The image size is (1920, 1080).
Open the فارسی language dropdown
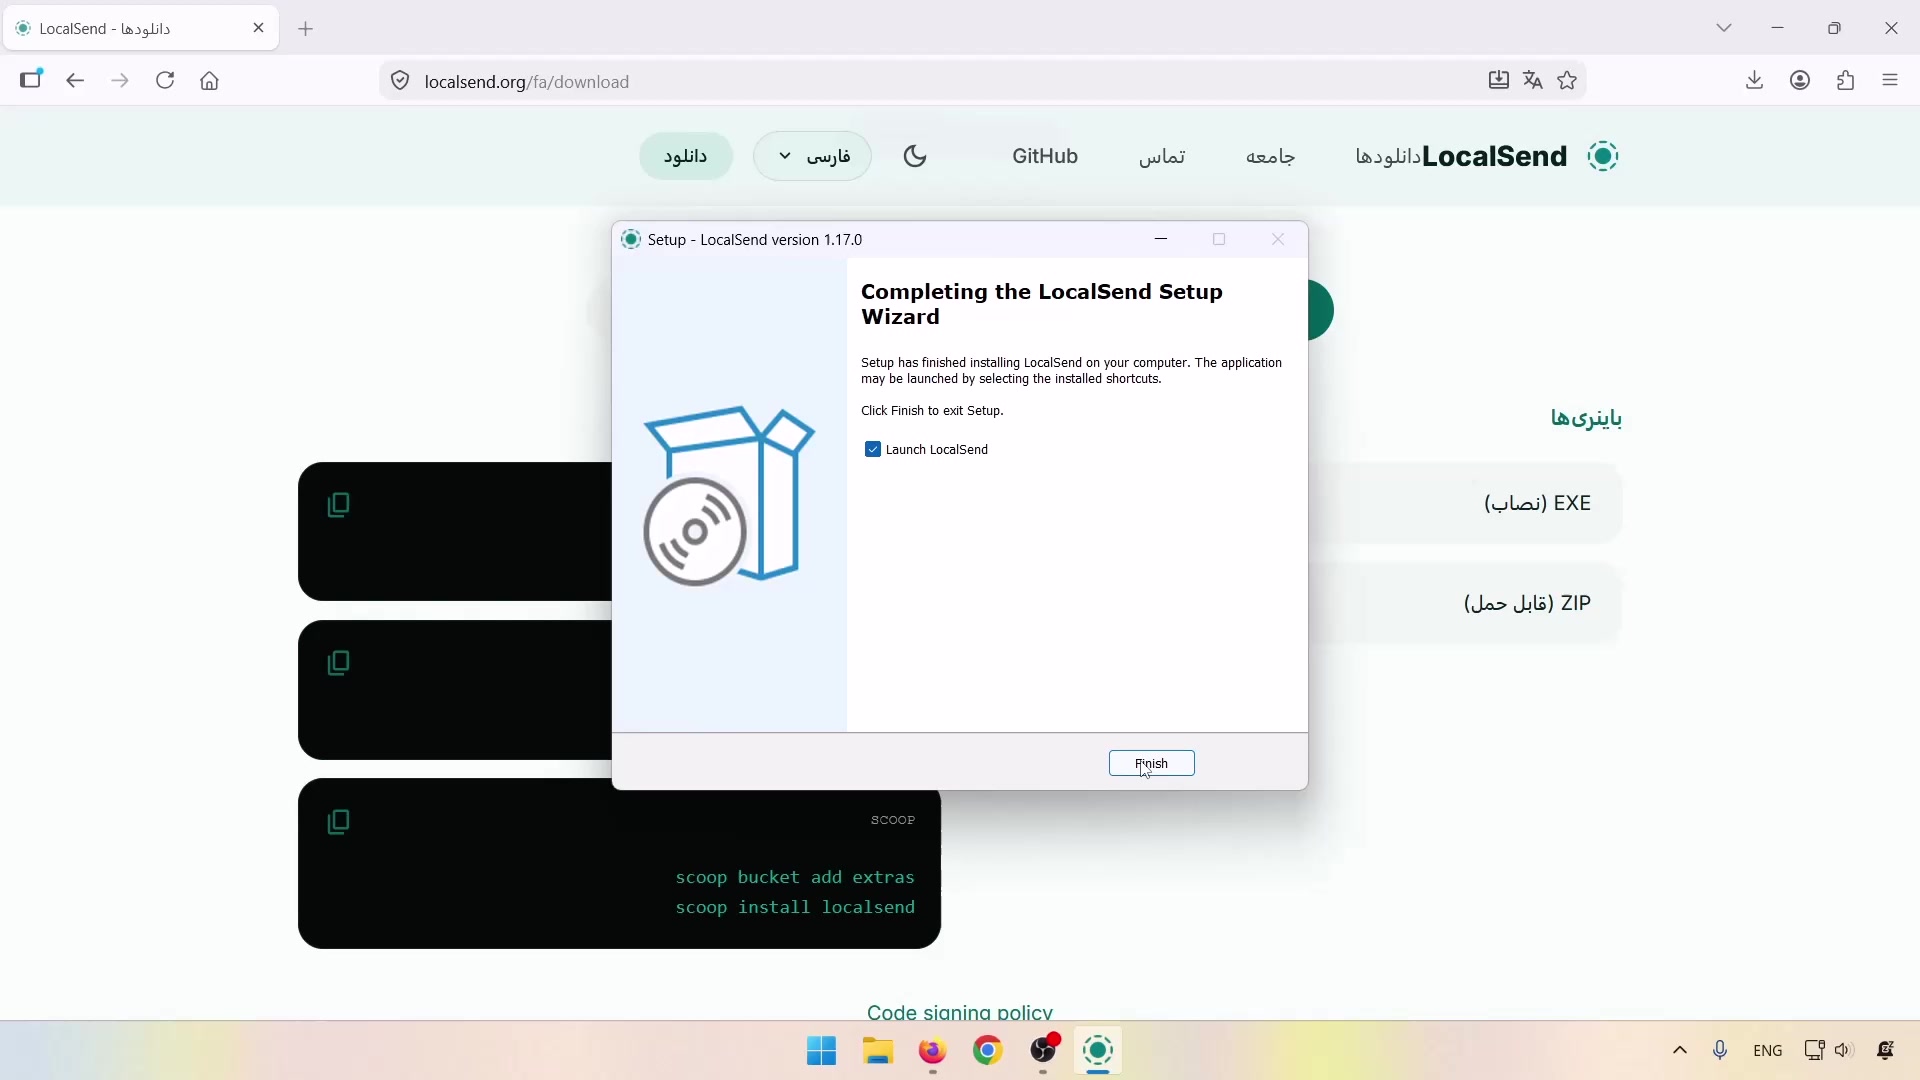pyautogui.click(x=812, y=156)
